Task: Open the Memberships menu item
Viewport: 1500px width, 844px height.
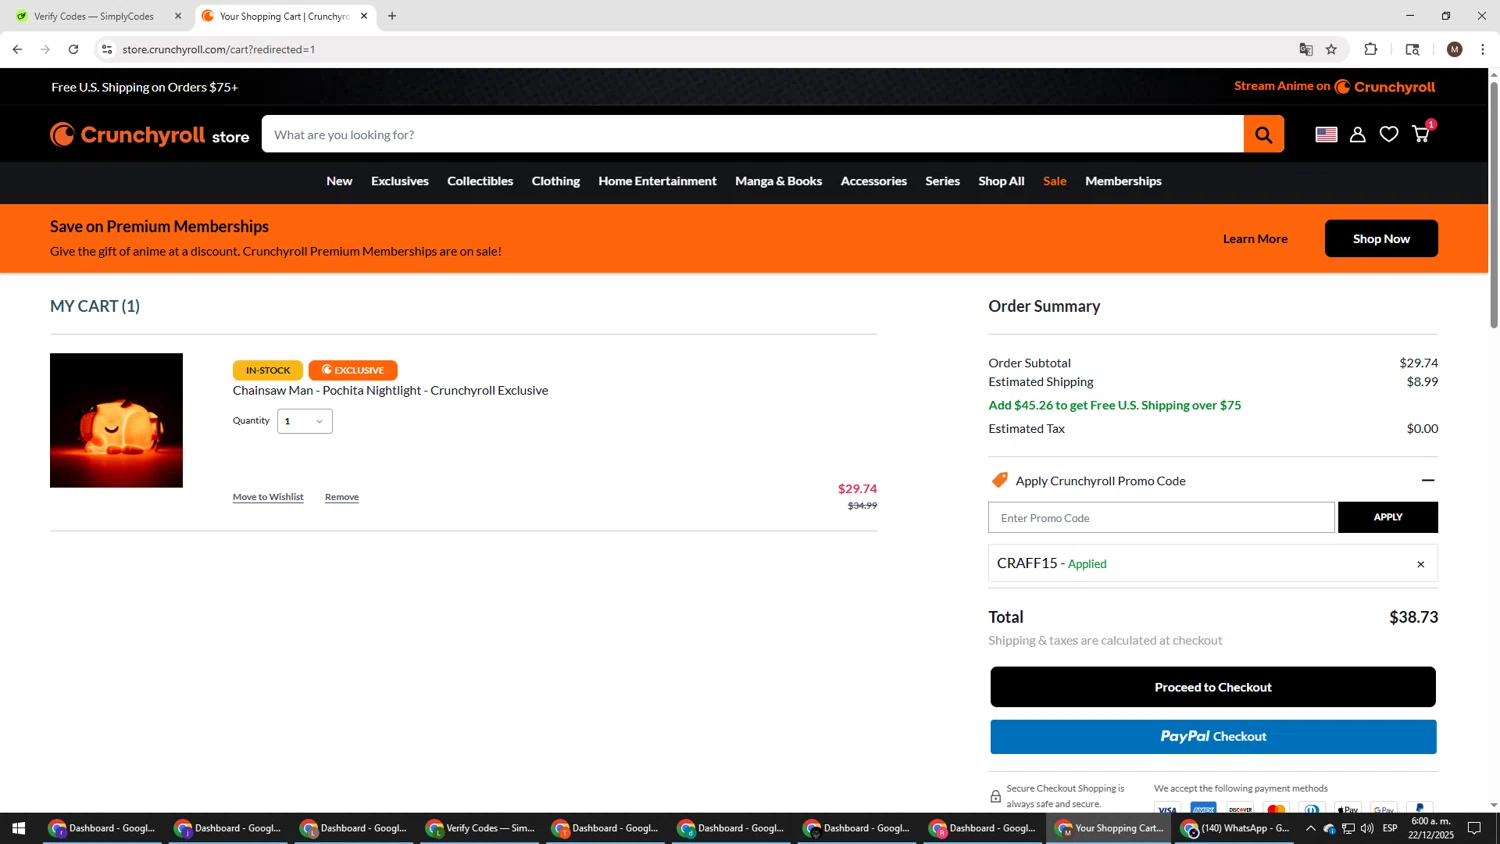Action: coord(1123,181)
